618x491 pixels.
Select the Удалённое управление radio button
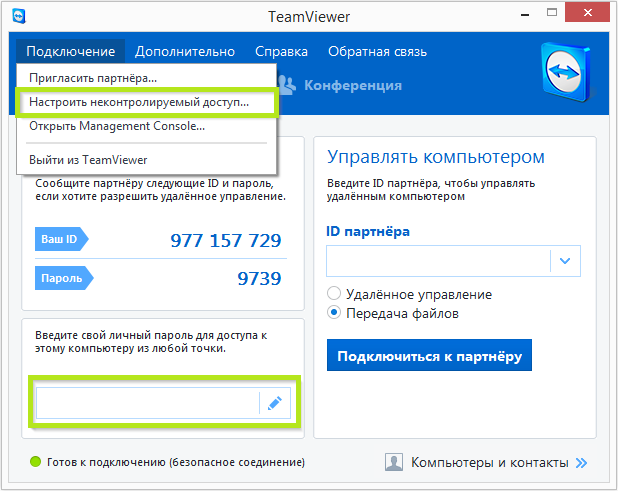tap(334, 294)
